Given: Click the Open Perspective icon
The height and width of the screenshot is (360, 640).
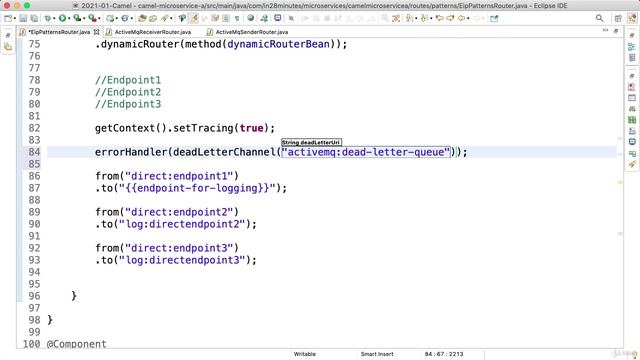Looking at the screenshot, I should pos(618,18).
